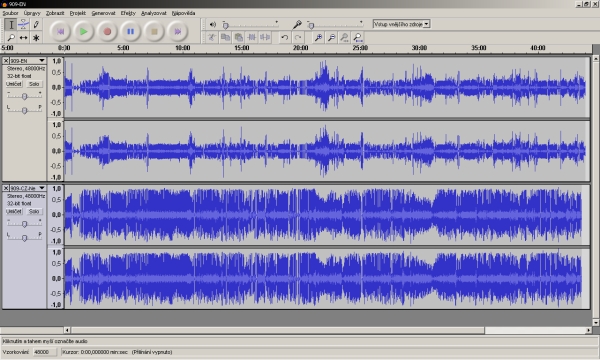The width and height of the screenshot is (600, 360).
Task: Adjust gain slider of 909-EN track
Action: [x=24, y=96]
